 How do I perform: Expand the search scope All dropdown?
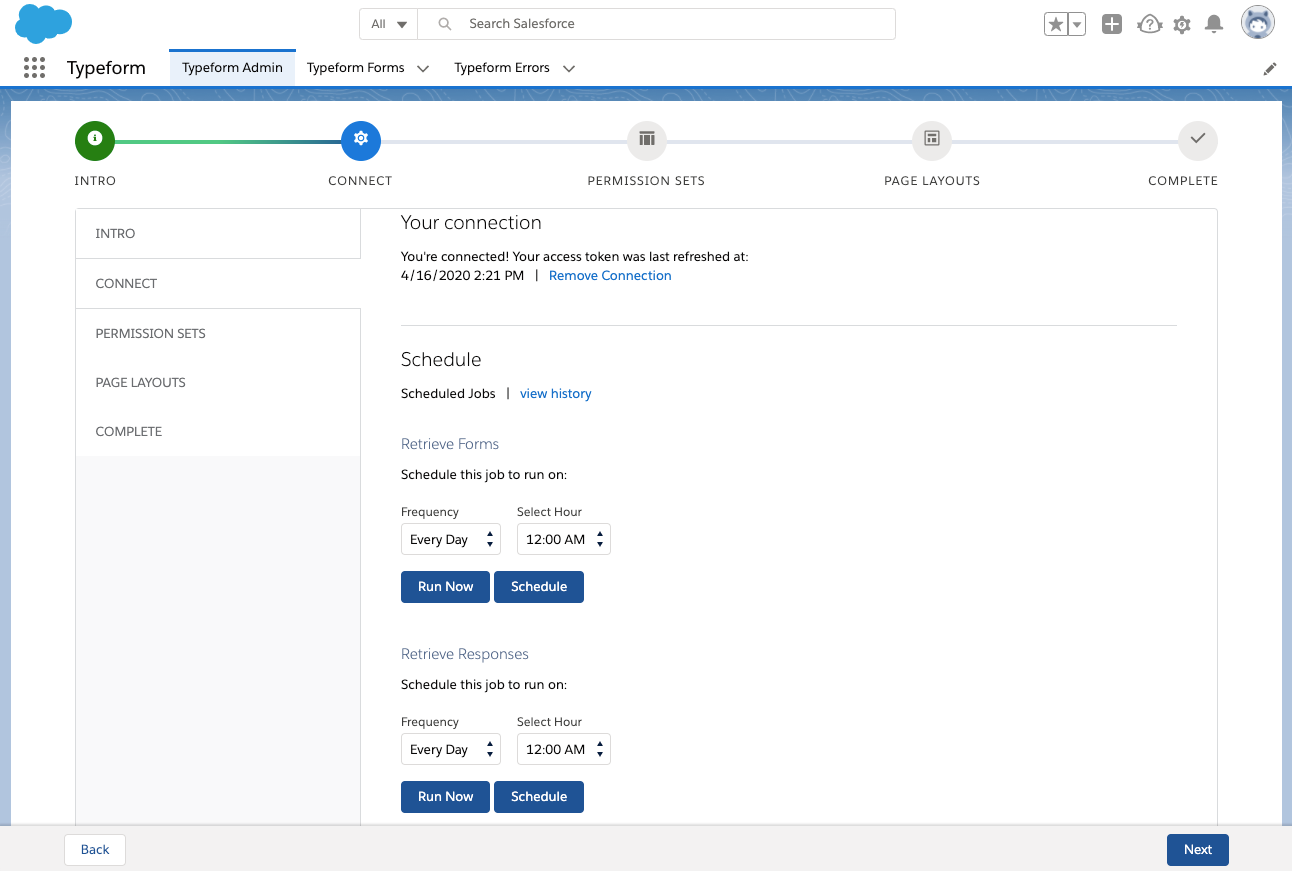[389, 24]
